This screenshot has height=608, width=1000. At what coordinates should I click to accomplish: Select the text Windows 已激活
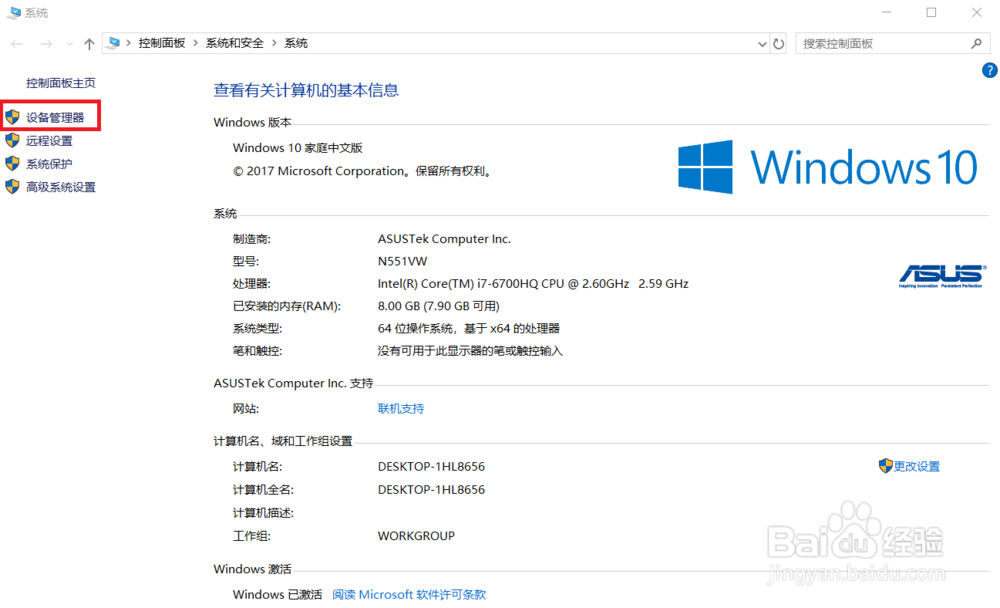tap(277, 595)
